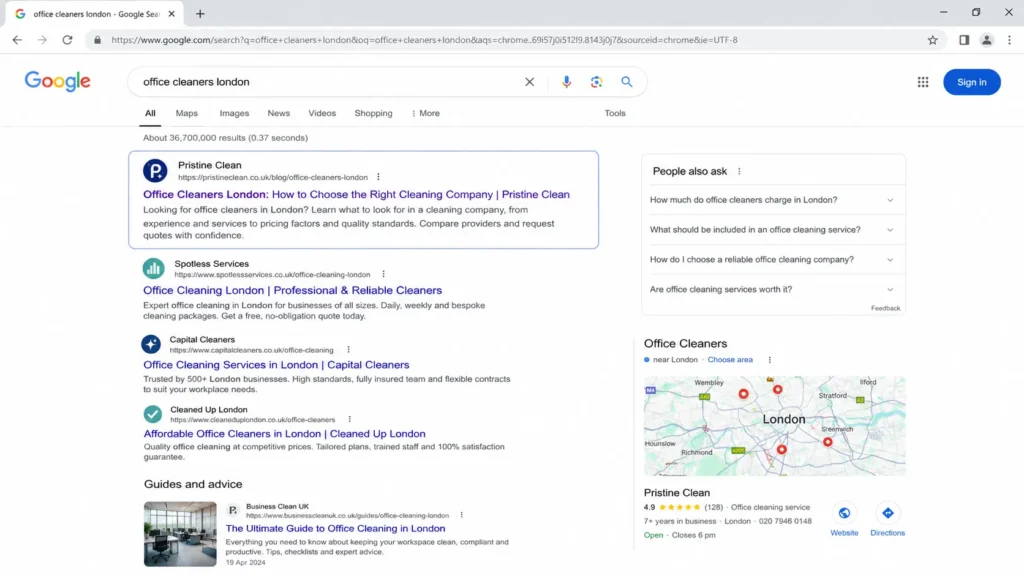Open options for Pristine Clean result
Image resolution: width=1024 pixels, height=576 pixels.
coord(378,177)
